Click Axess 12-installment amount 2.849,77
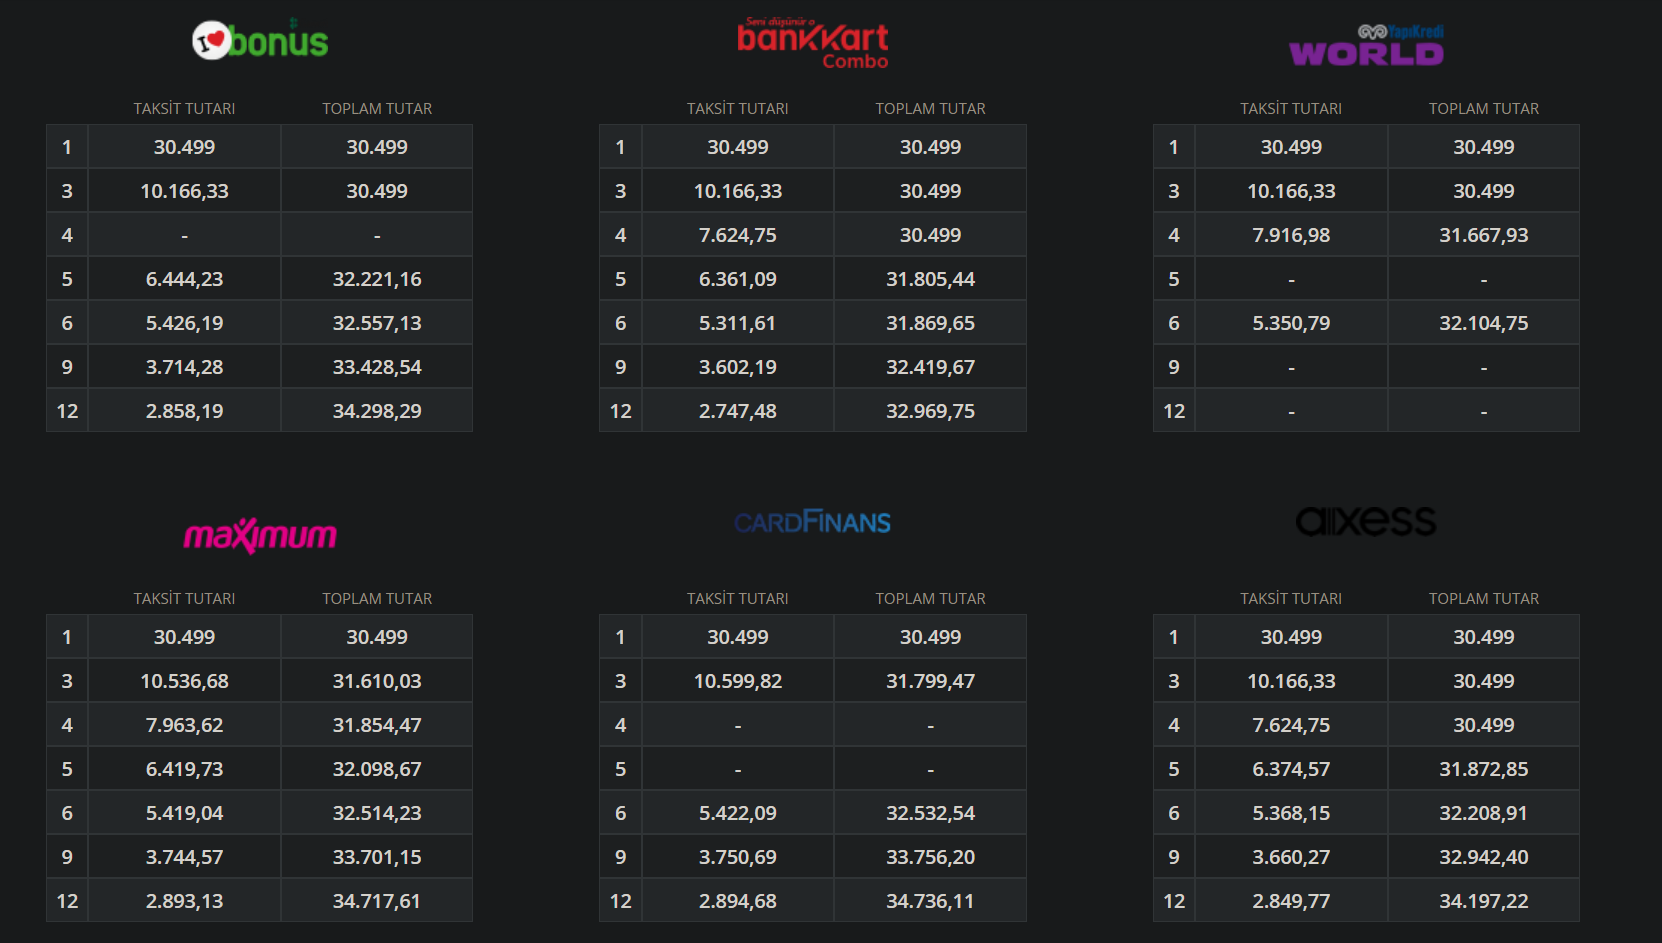The image size is (1662, 943). (x=1291, y=901)
